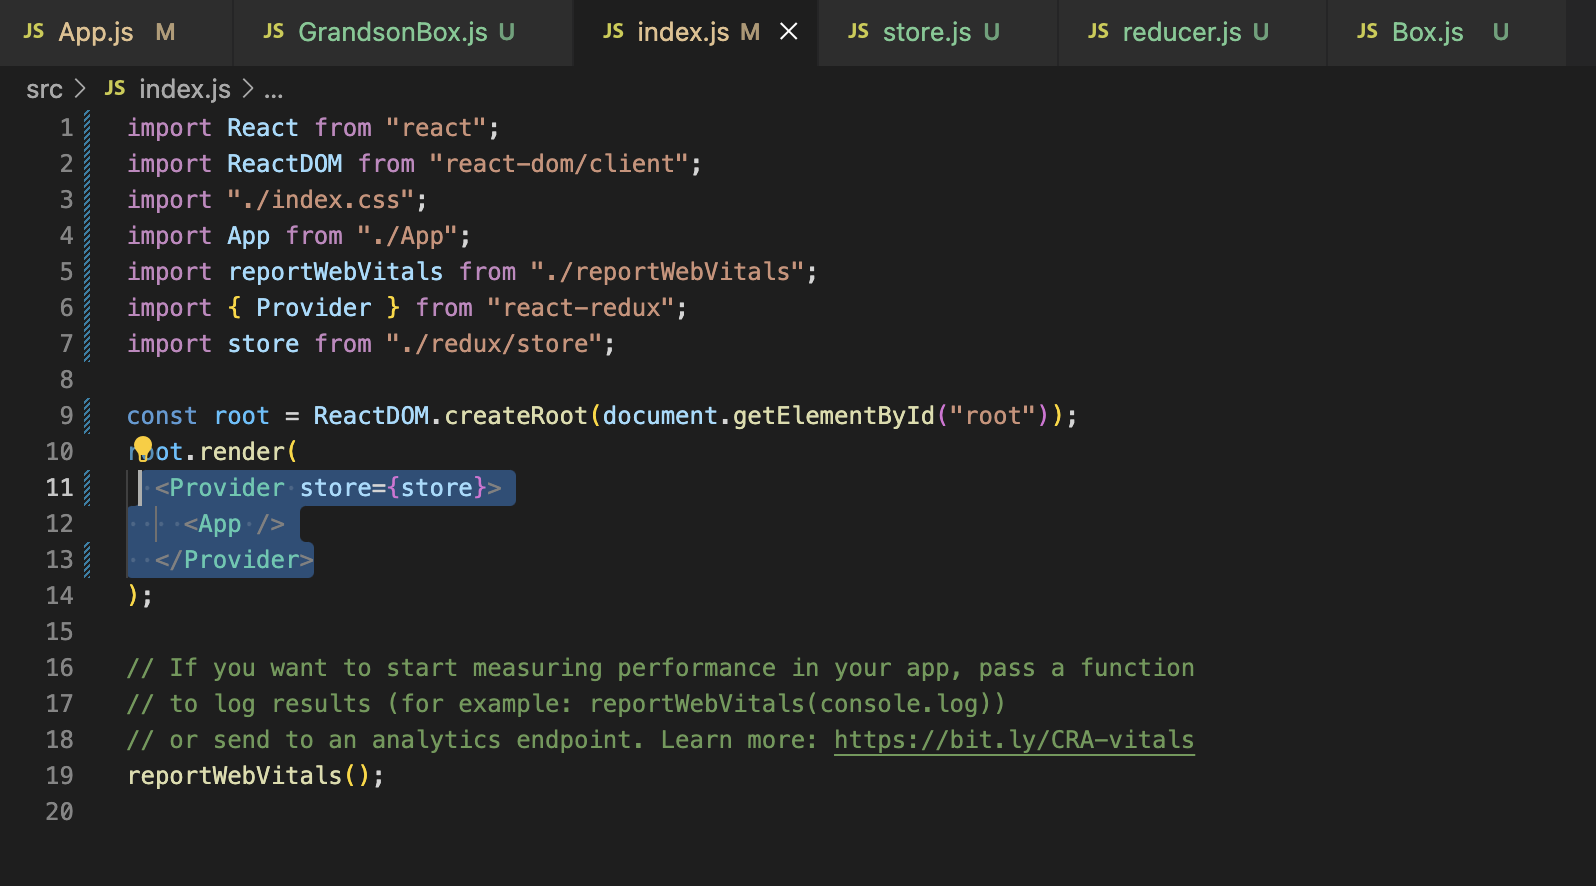1596x886 pixels.
Task: Click line number 11 in the gutter
Action: click(60, 488)
